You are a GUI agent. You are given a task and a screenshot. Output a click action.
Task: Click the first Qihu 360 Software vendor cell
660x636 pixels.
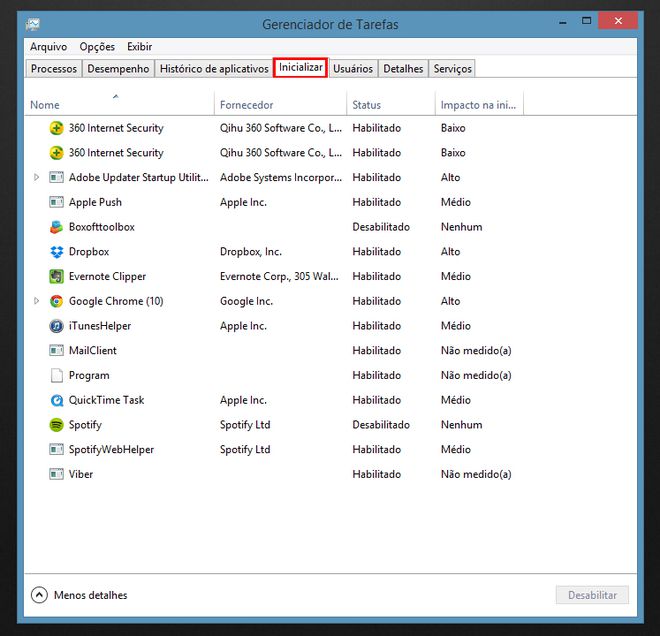coord(281,128)
